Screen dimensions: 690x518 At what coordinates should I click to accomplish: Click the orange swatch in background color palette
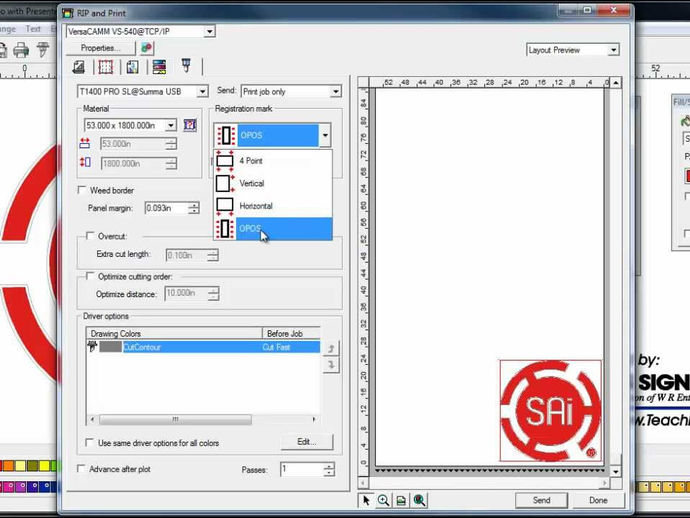coord(8,465)
